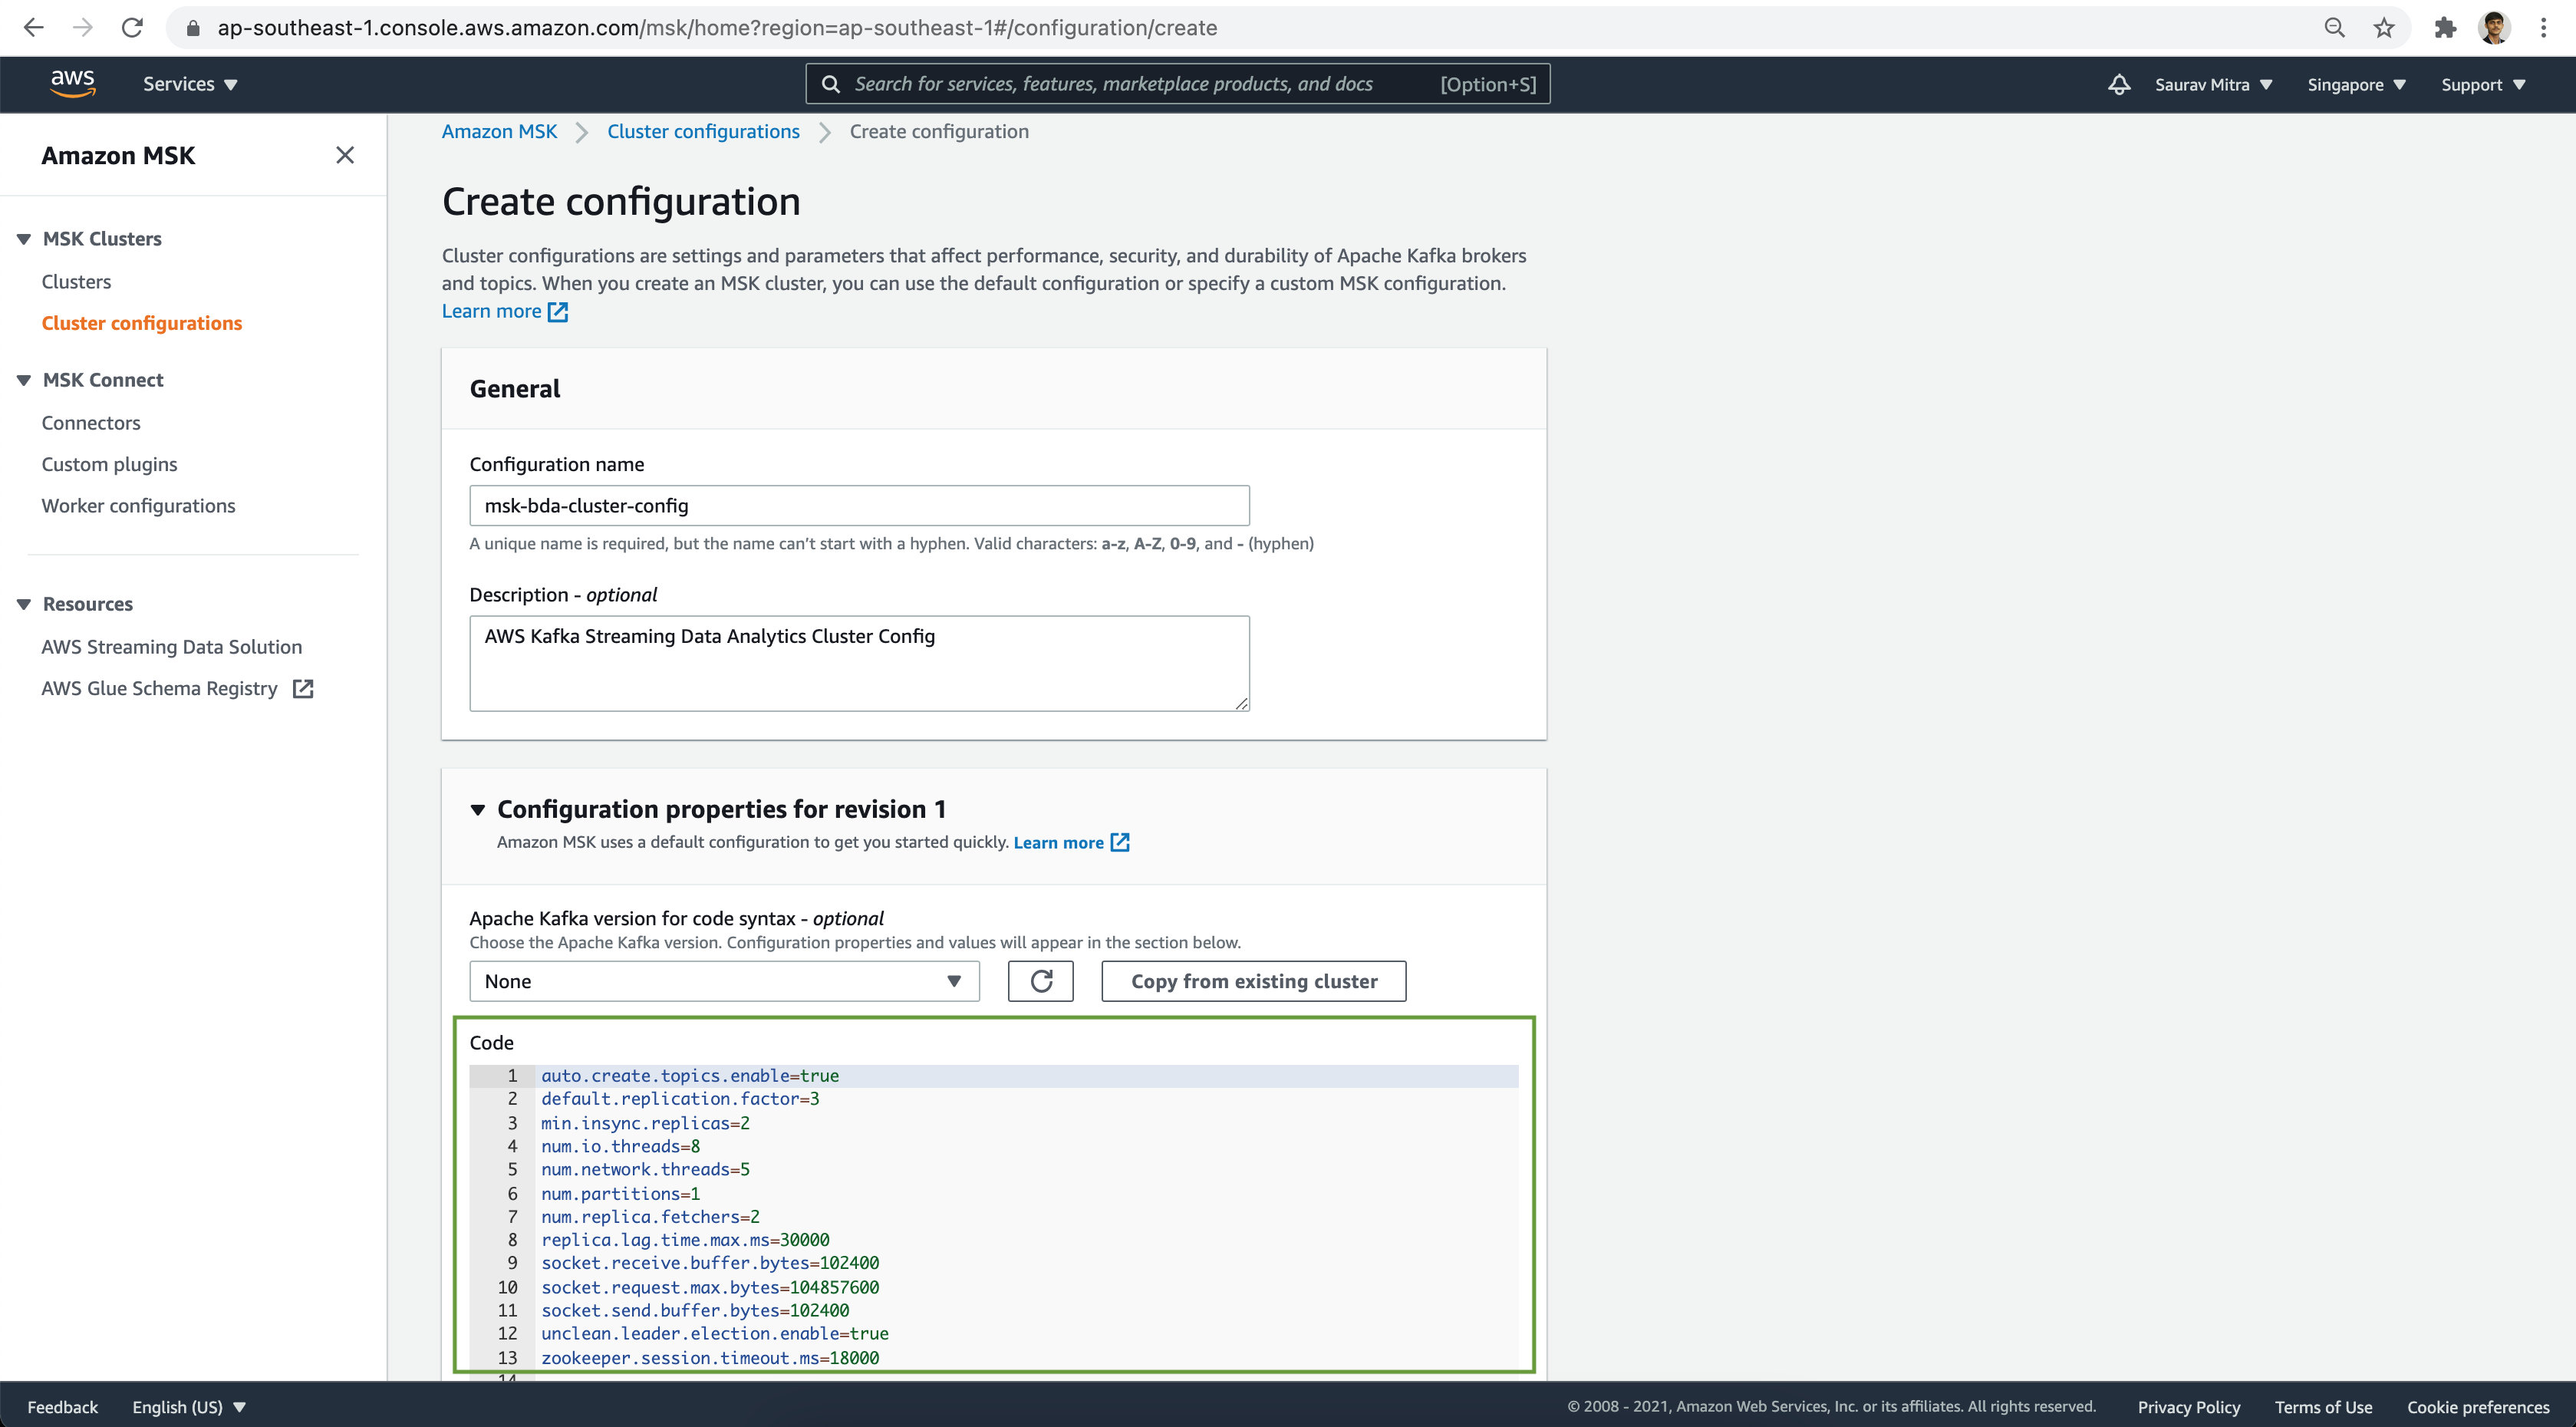Open the Support dropdown menu

2483,85
